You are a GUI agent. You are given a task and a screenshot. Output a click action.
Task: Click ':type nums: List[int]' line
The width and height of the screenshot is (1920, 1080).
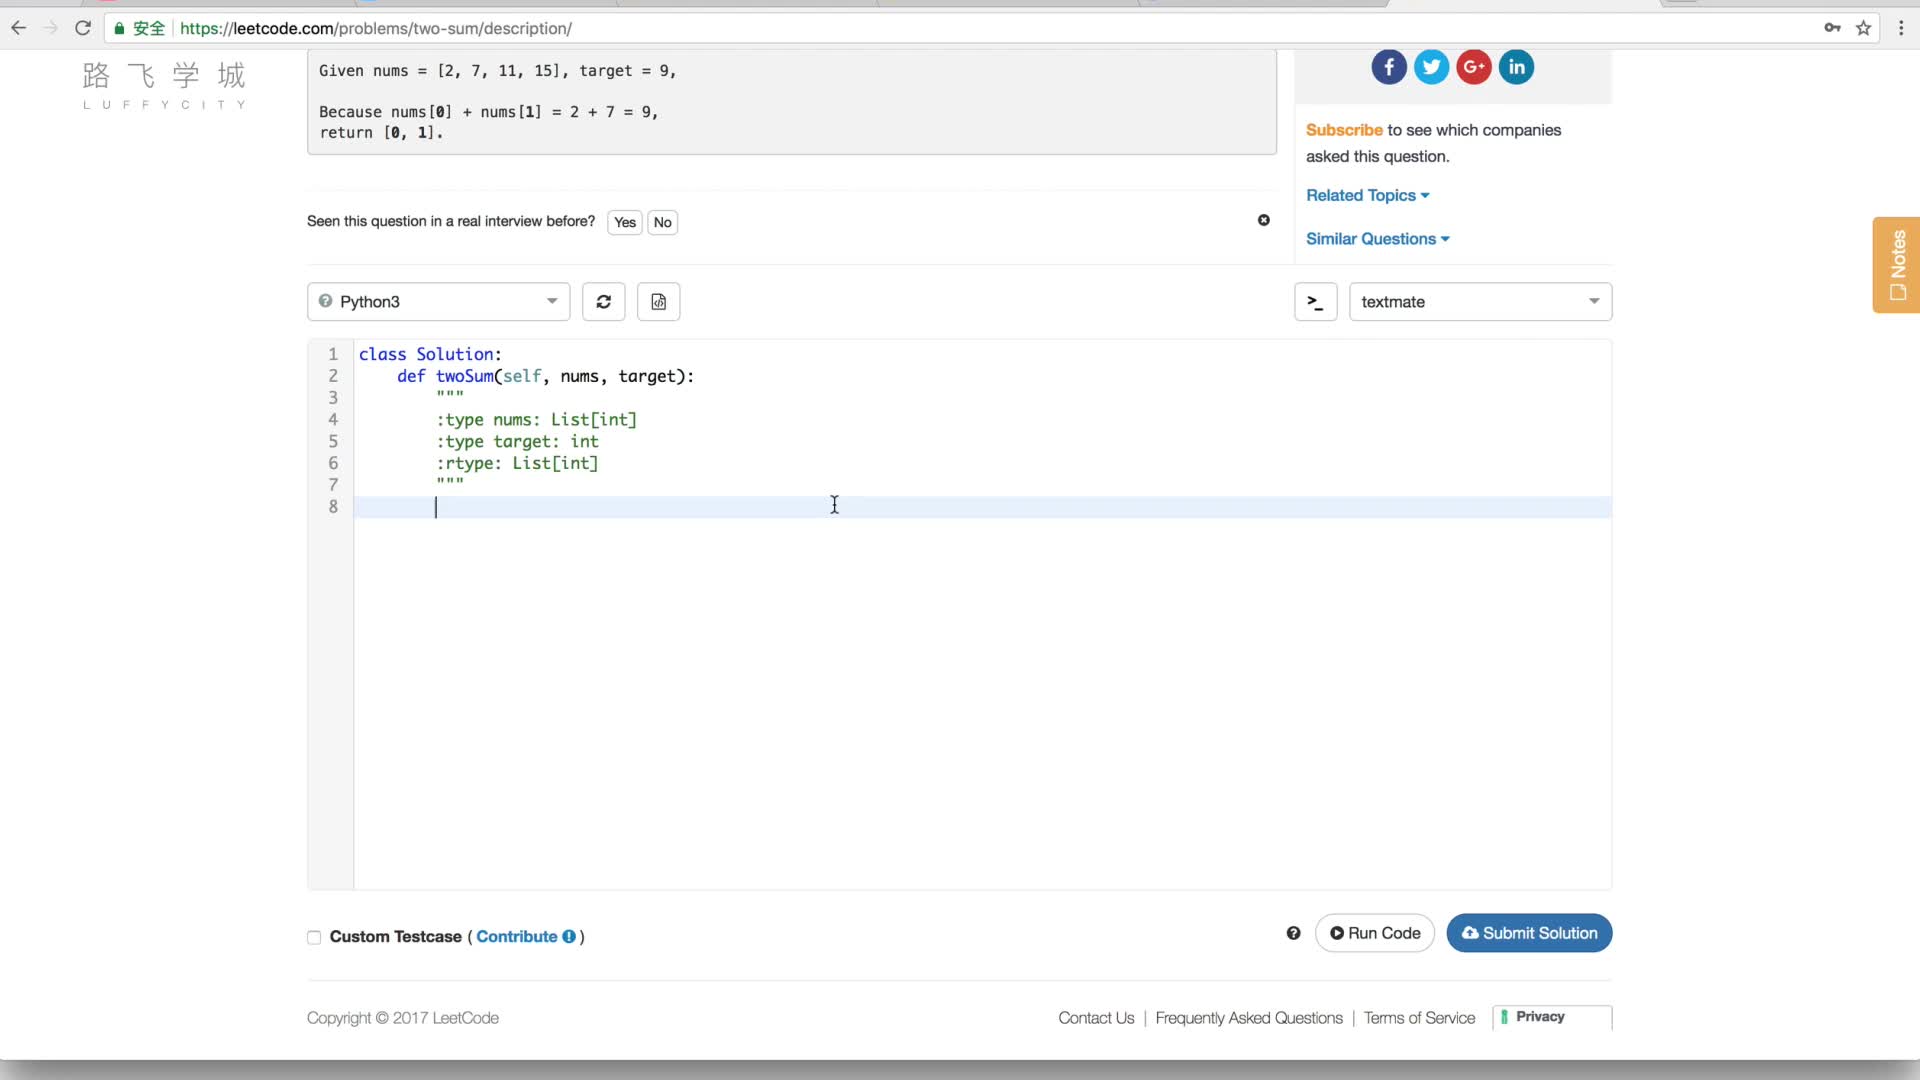click(536, 420)
